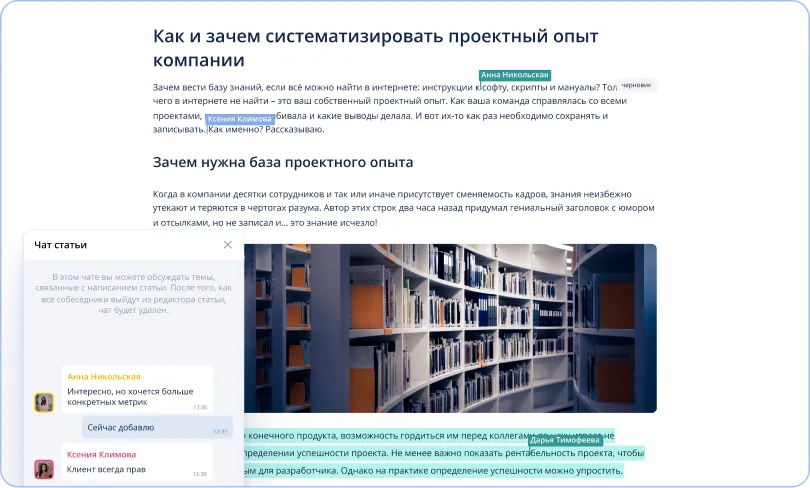This screenshot has width=810, height=488.
Task: Select the message "Сейчас добавлю"
Action: point(158,428)
